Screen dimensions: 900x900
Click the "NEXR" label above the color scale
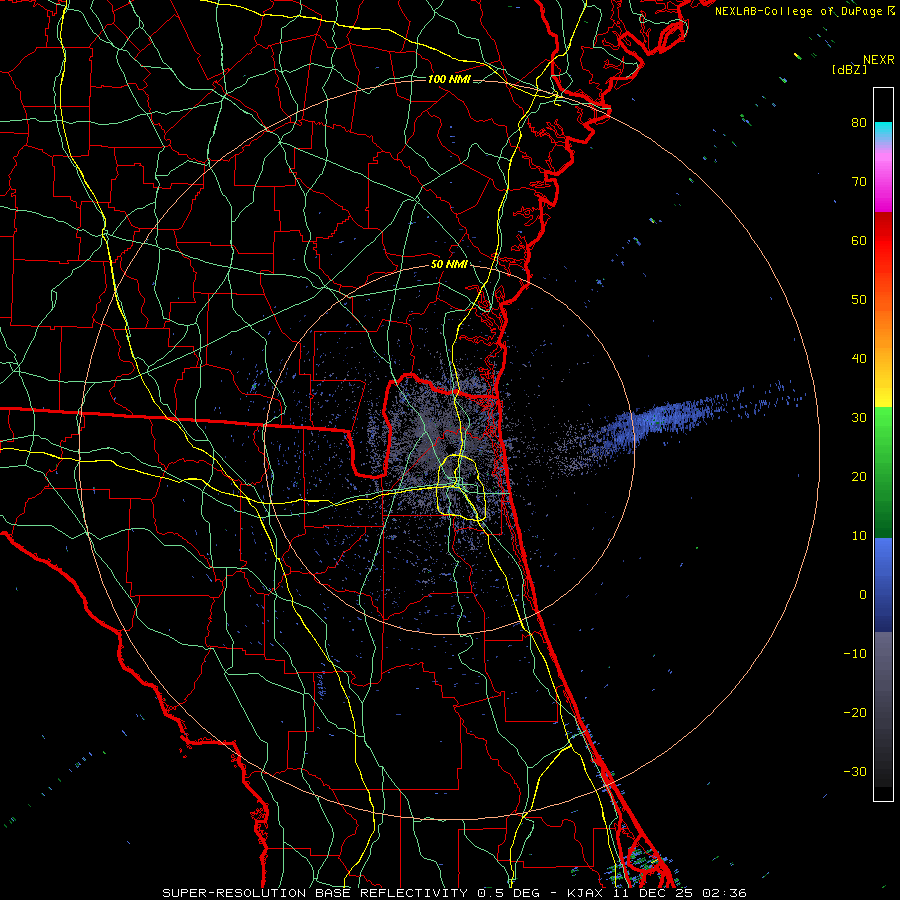click(878, 60)
